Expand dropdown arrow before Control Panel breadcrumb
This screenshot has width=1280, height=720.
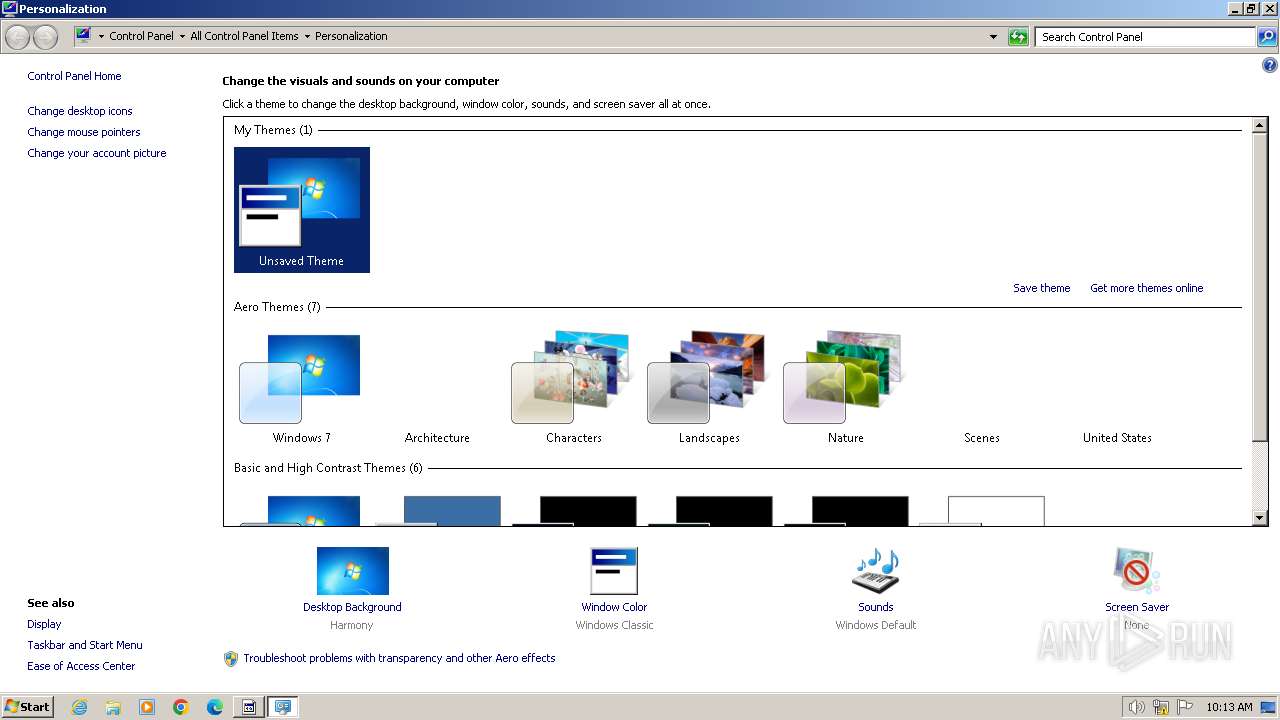click(x=101, y=36)
